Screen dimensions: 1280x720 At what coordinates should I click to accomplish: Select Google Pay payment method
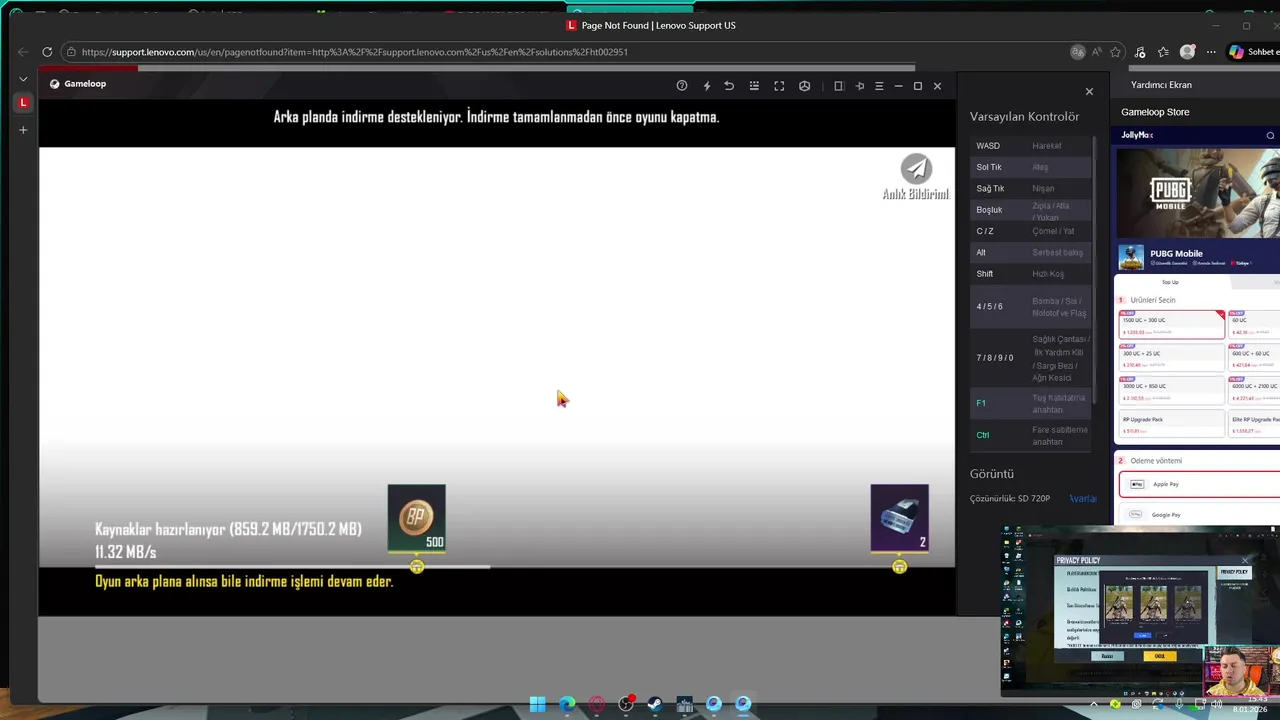point(1199,515)
